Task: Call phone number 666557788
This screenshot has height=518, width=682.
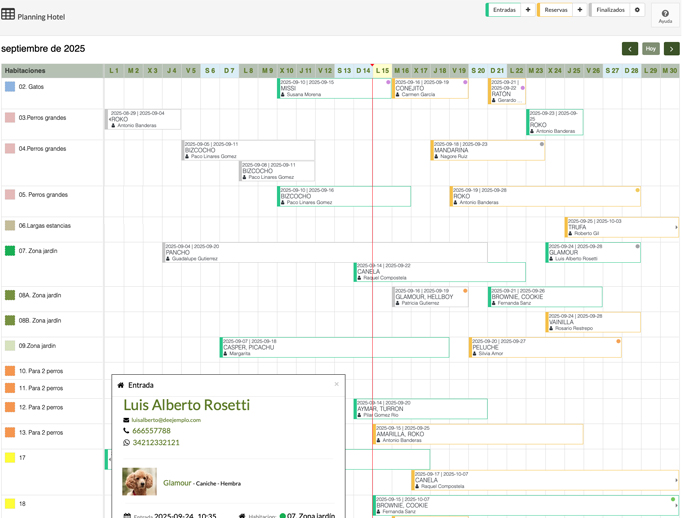Action: pos(151,431)
